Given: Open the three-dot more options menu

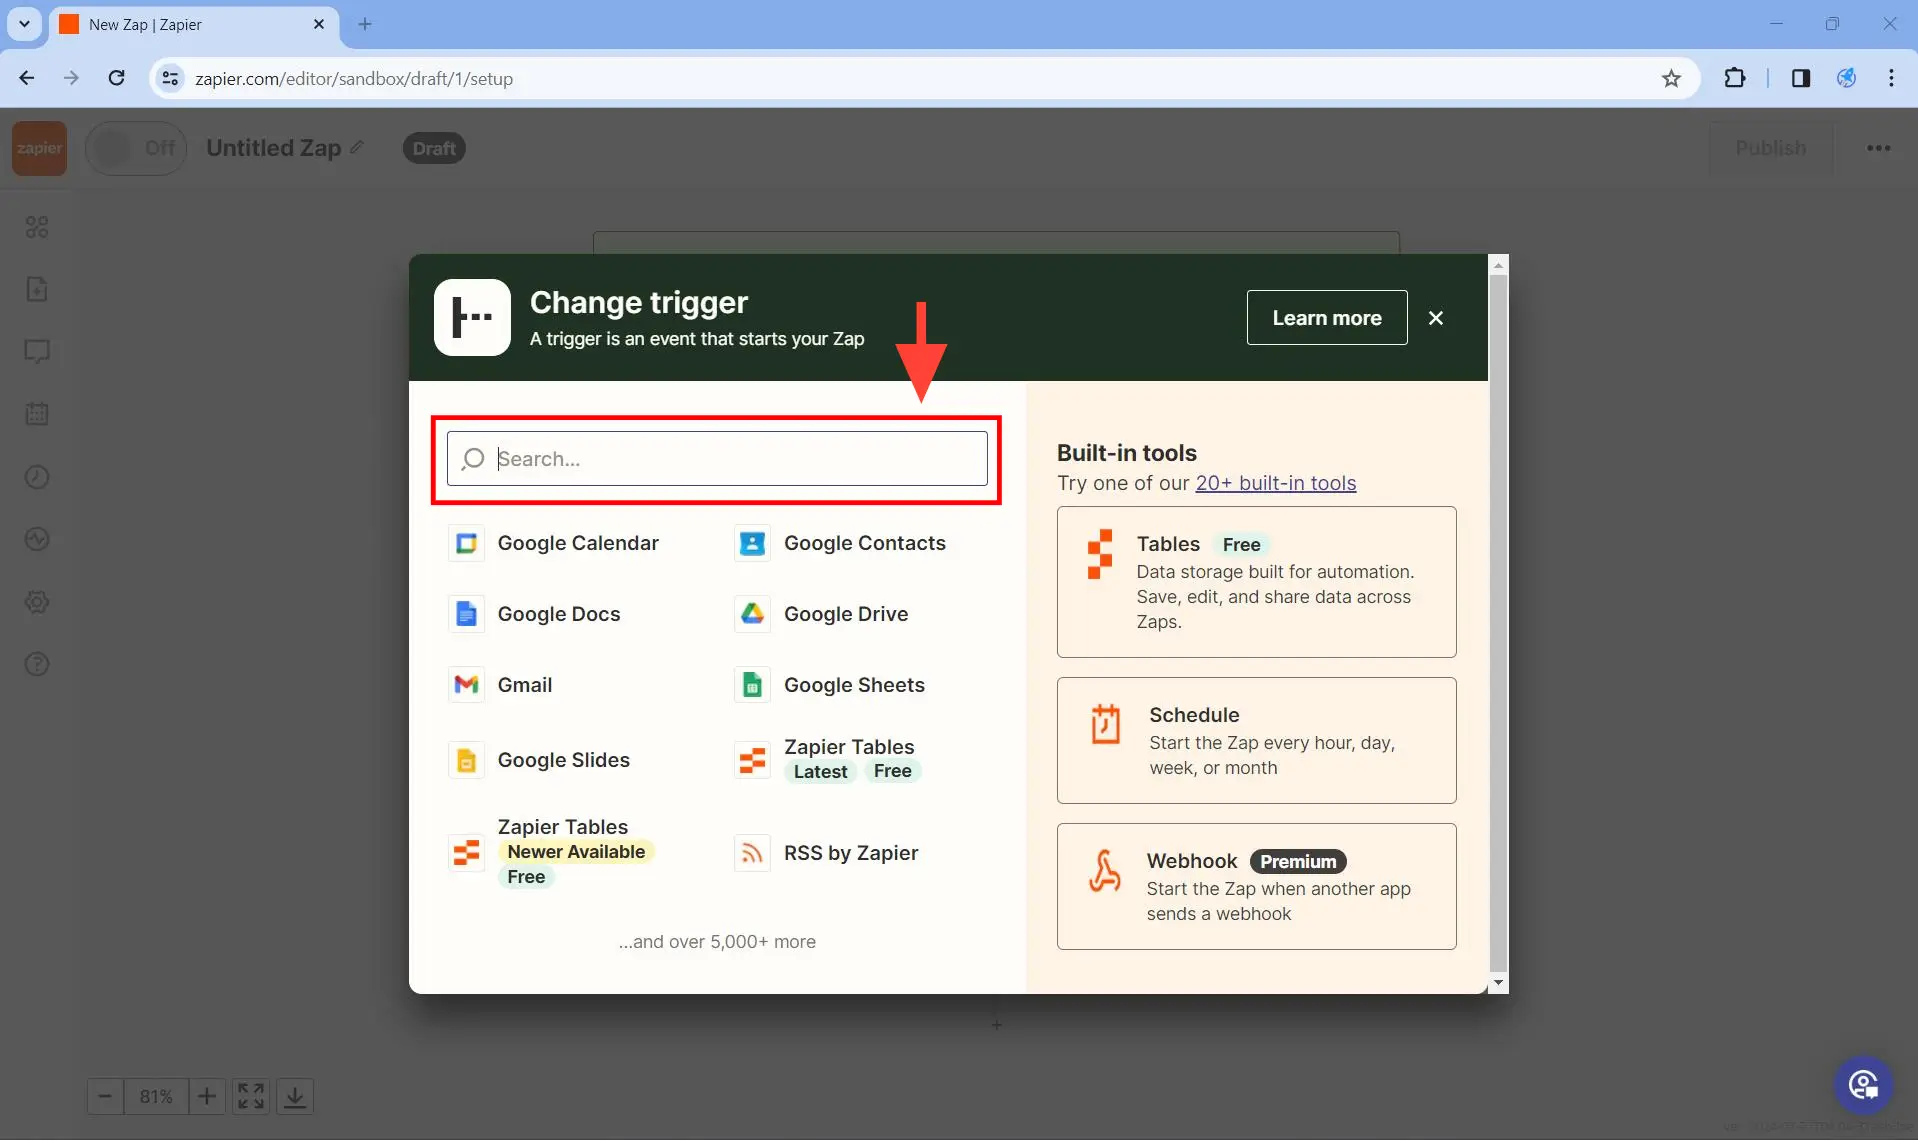Looking at the screenshot, I should [1878, 148].
